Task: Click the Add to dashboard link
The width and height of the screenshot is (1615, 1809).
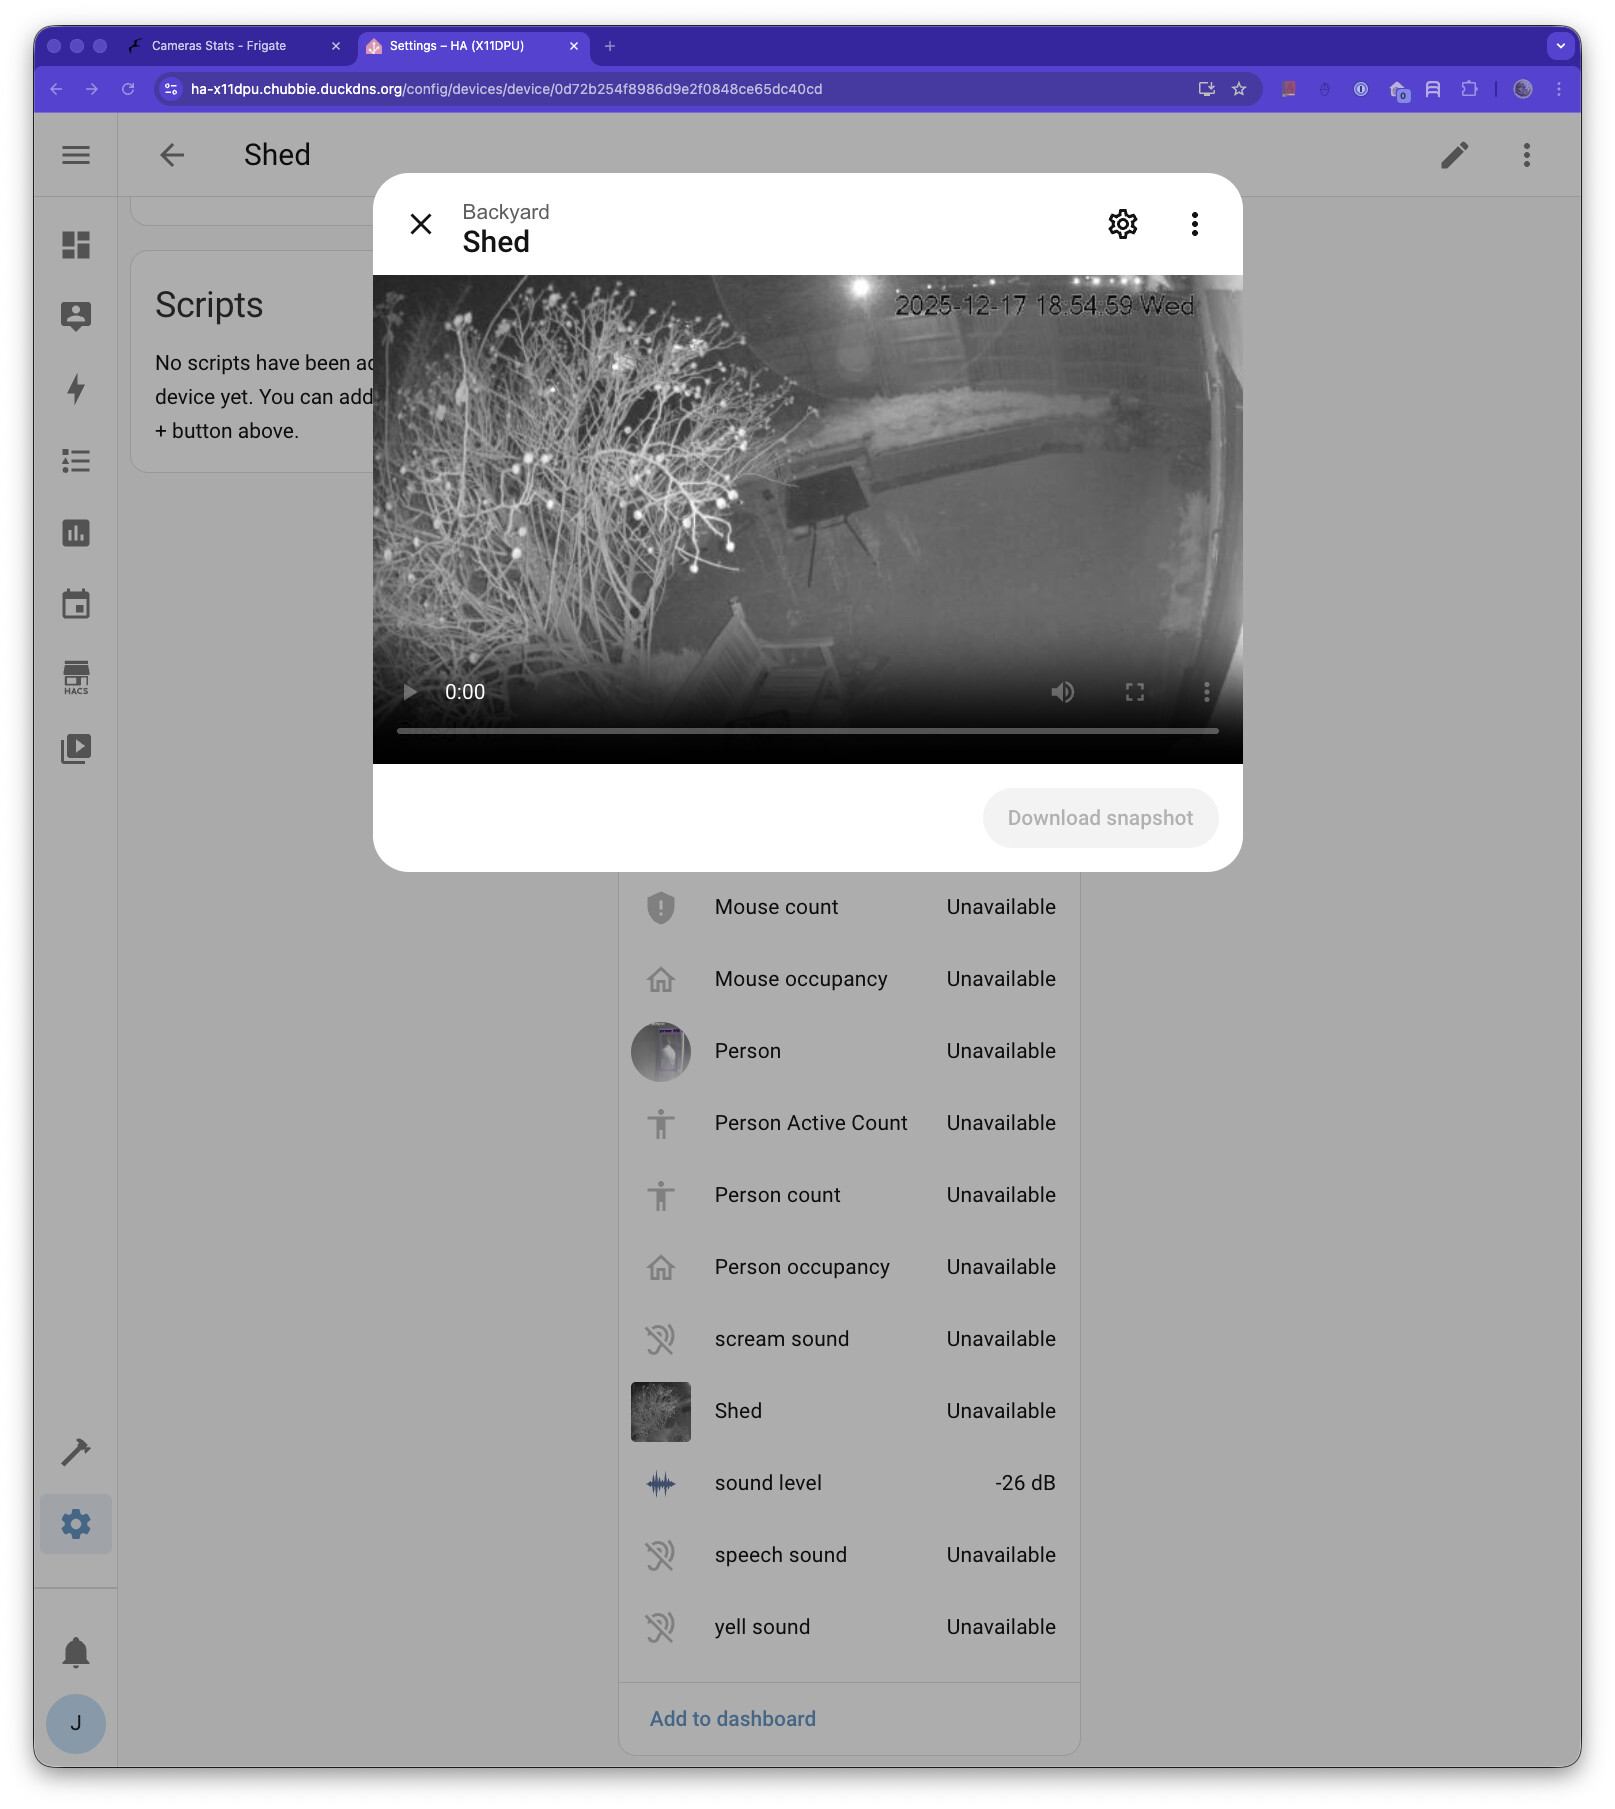Action: 733,1719
